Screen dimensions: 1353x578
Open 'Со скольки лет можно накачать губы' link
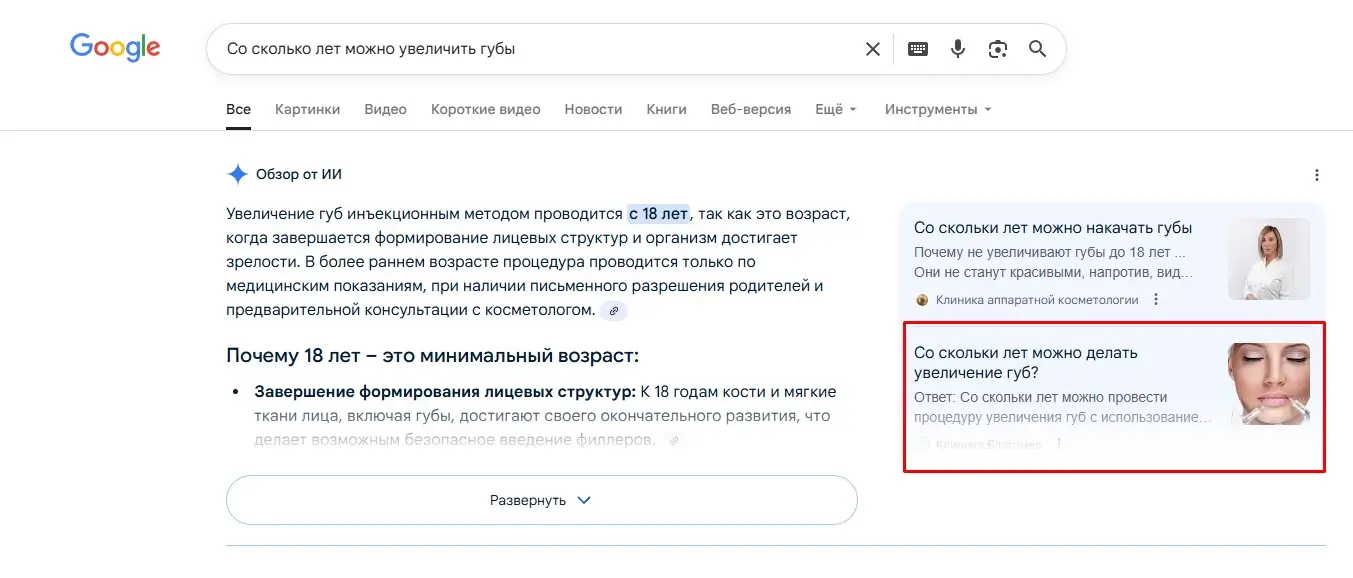pos(1052,228)
